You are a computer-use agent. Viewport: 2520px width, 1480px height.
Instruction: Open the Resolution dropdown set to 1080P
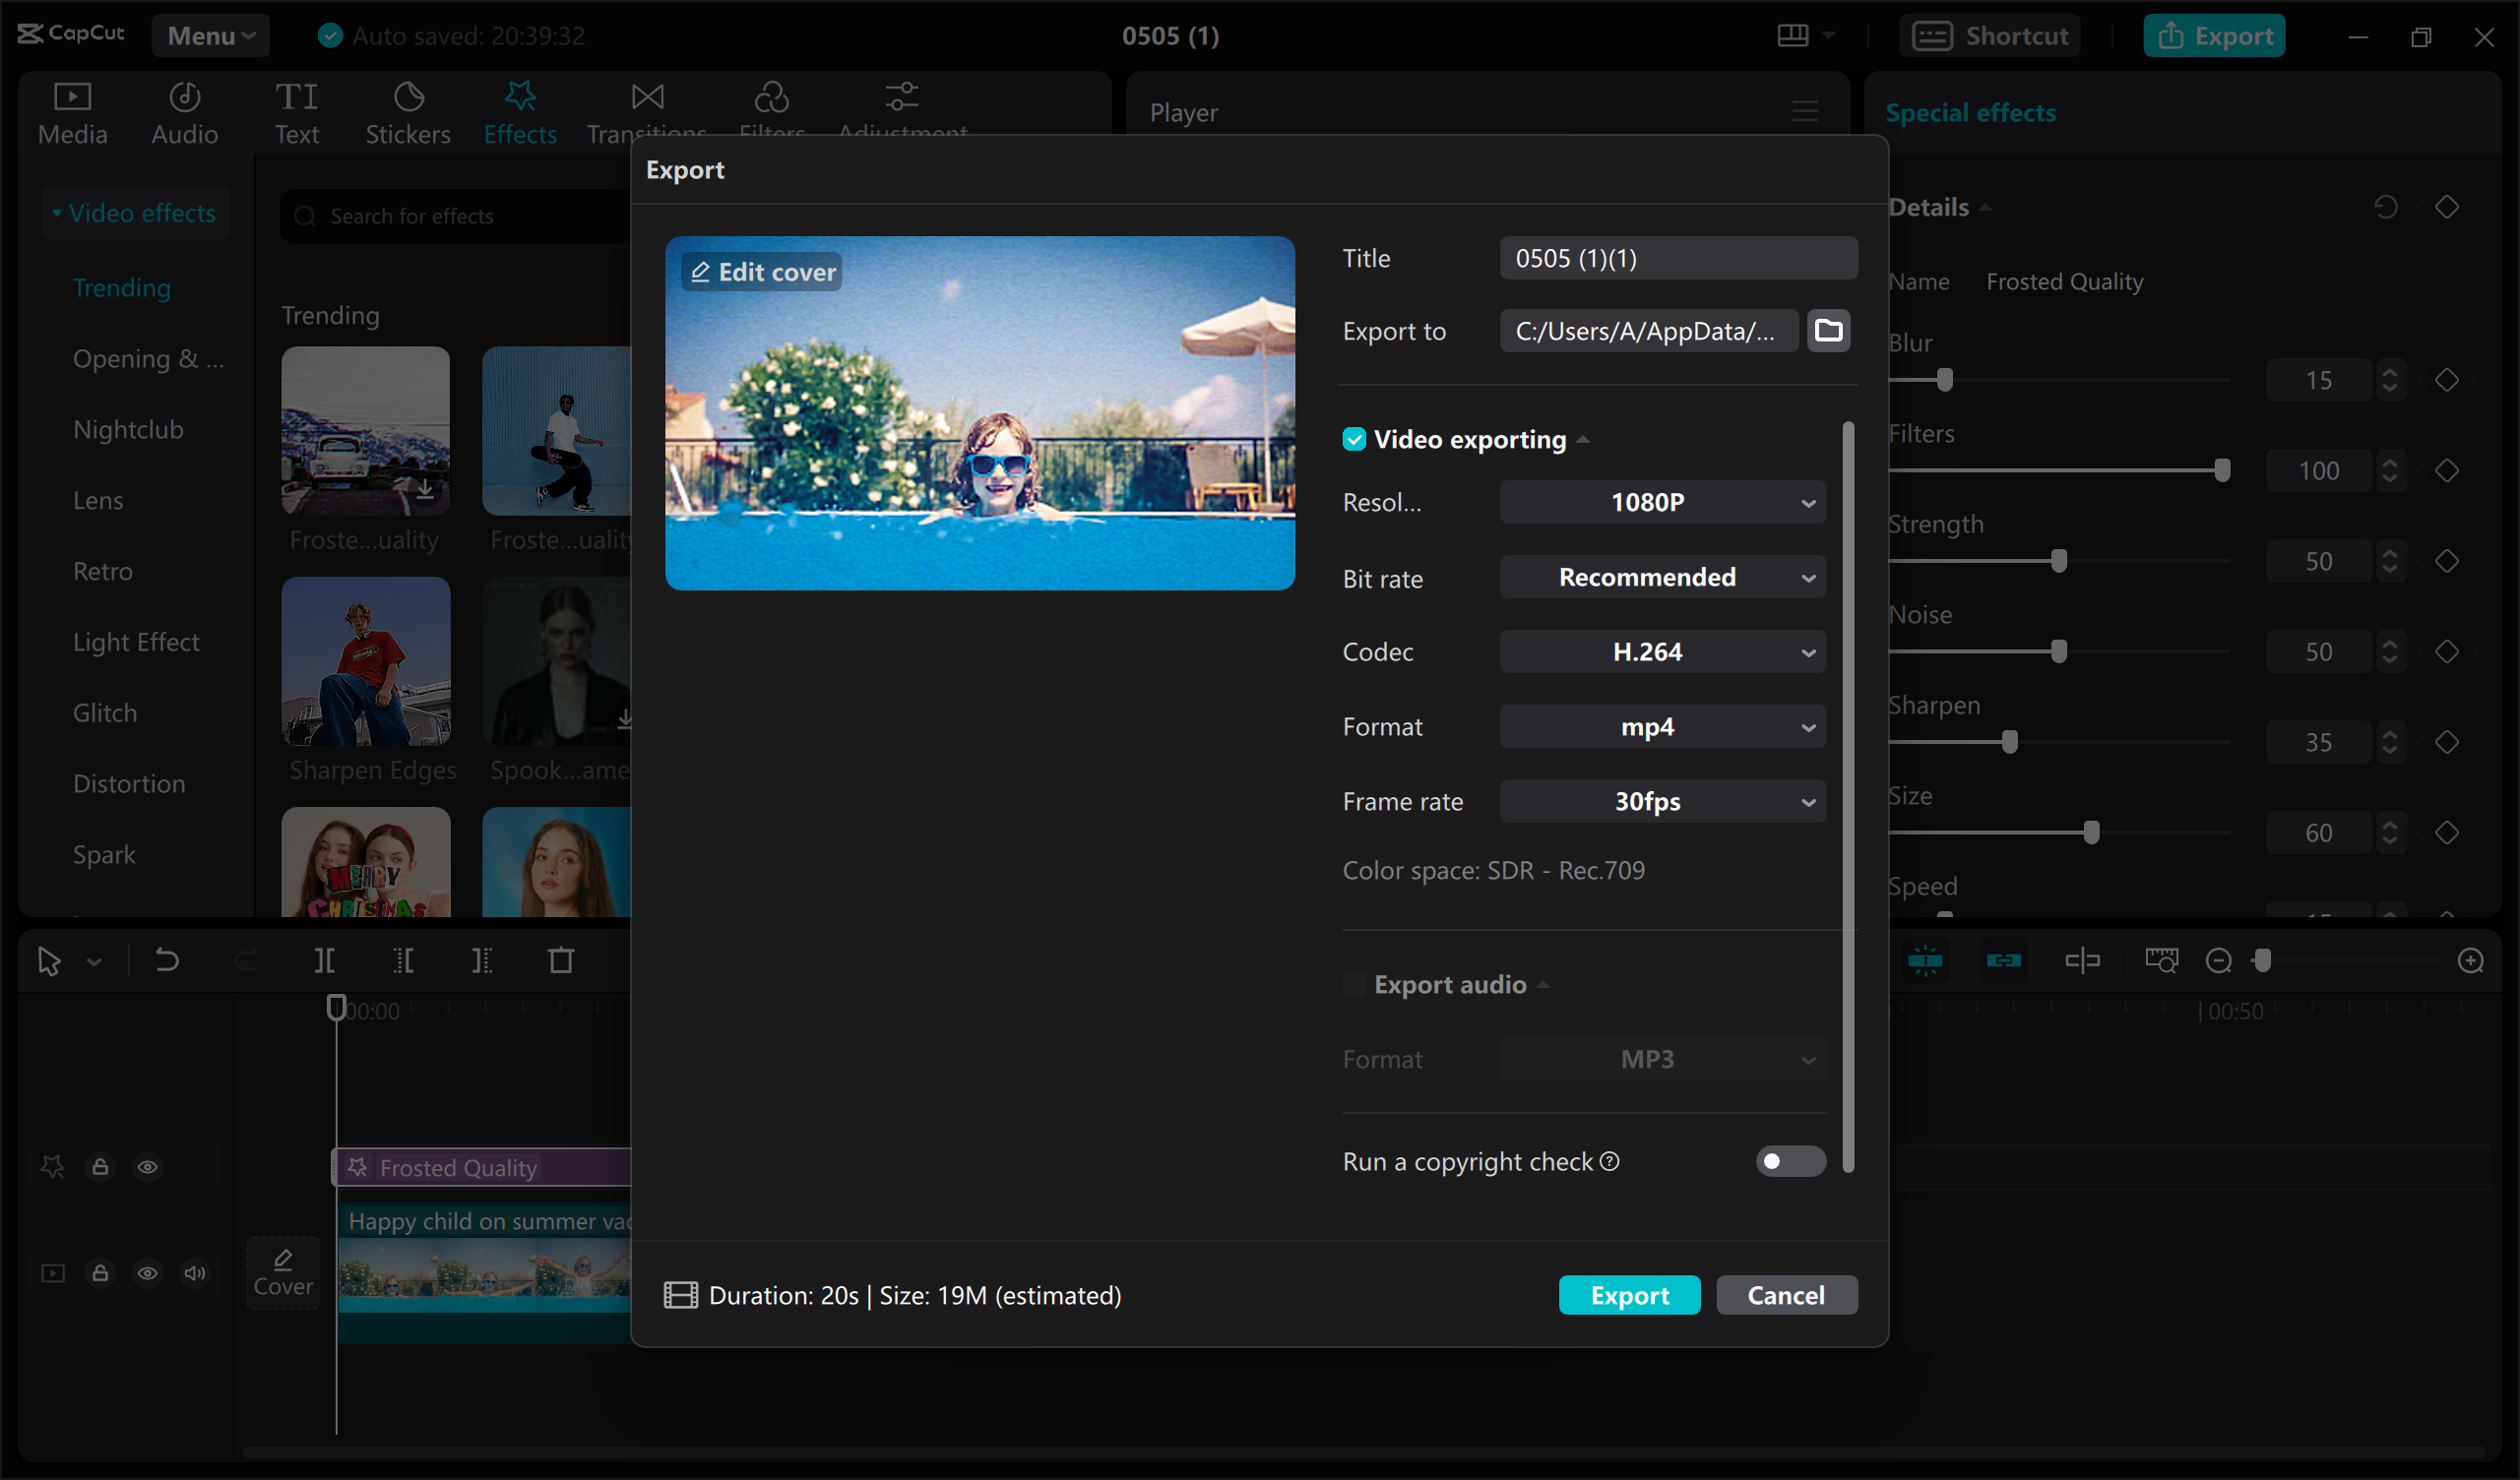(1662, 502)
